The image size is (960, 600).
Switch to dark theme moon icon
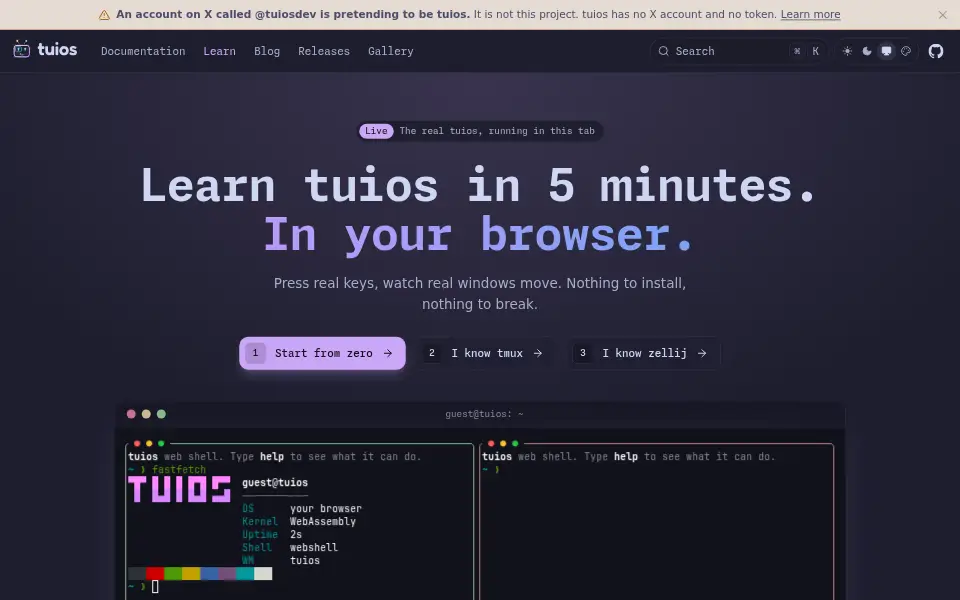pos(867,51)
